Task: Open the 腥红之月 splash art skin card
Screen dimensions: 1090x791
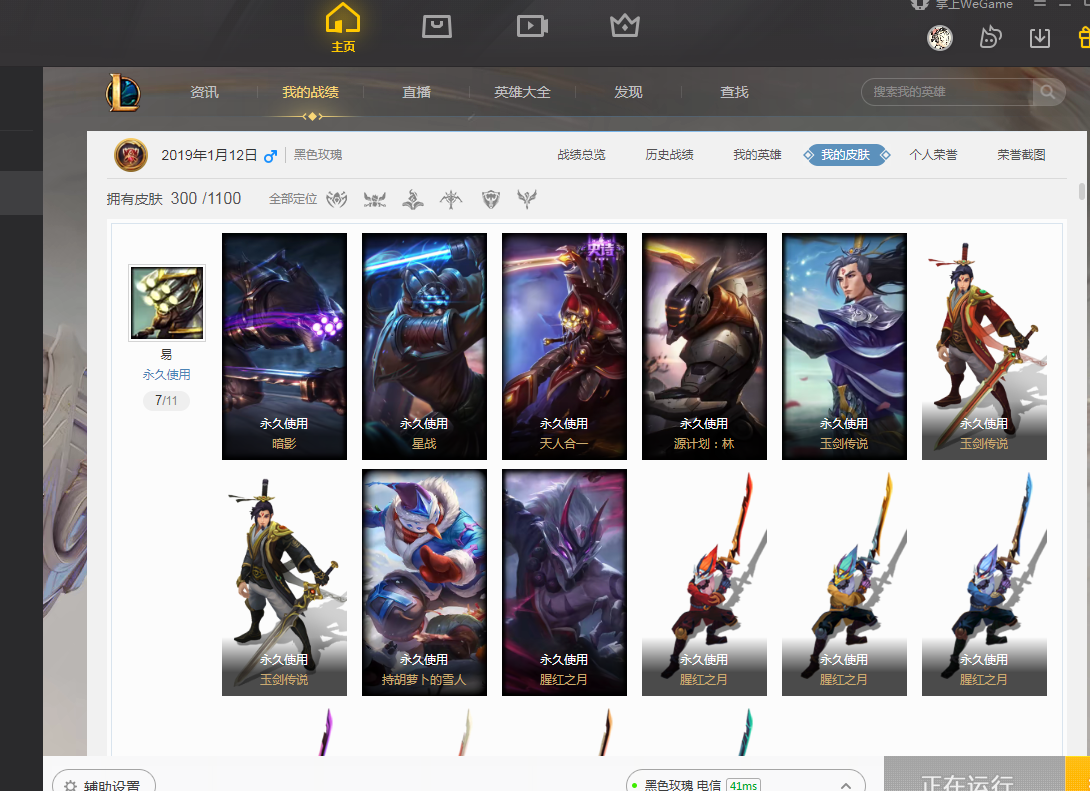Action: pos(564,582)
